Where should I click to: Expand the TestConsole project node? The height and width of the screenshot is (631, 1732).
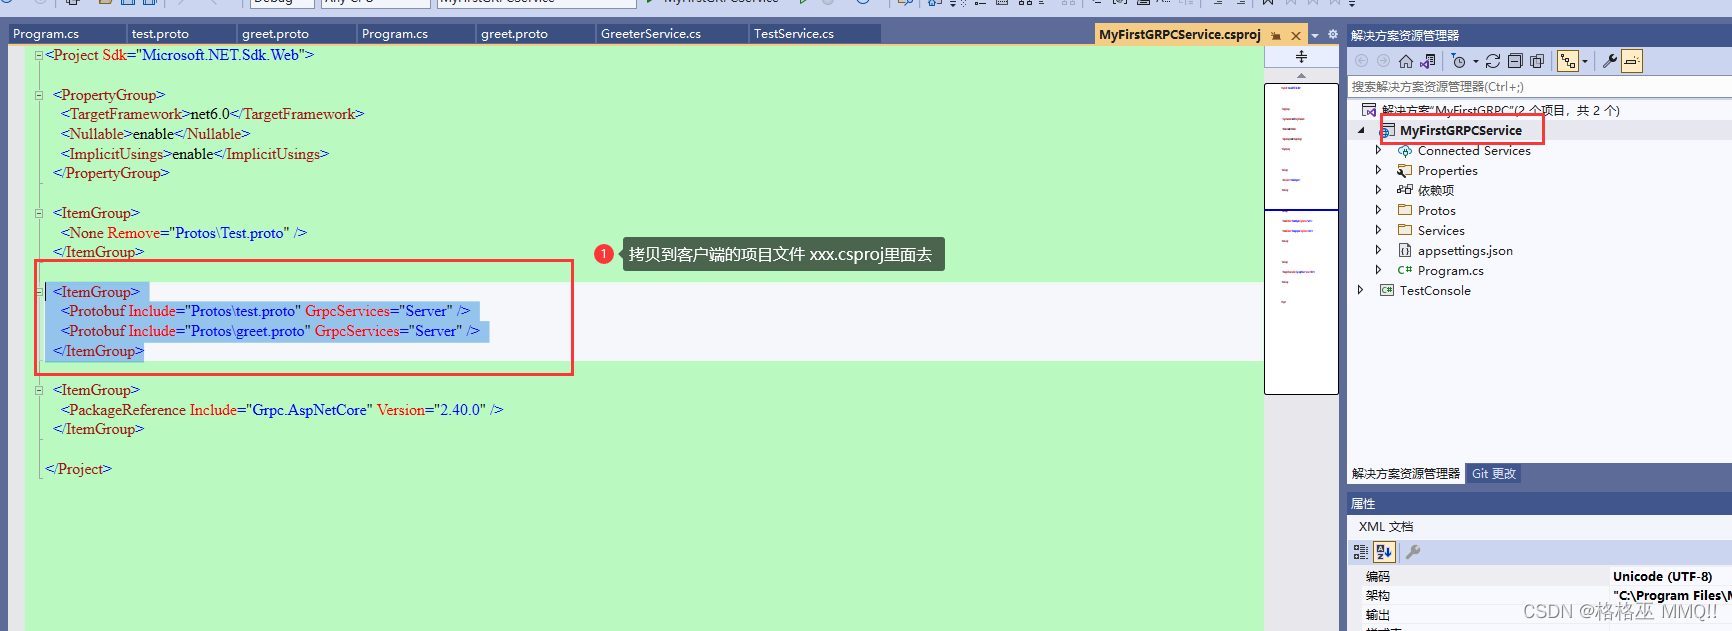tap(1361, 290)
